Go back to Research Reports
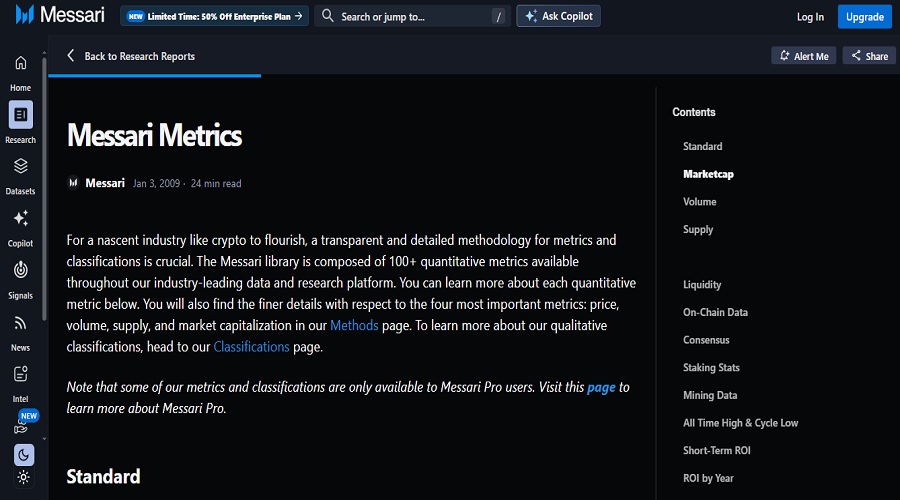The image size is (900, 500). [x=131, y=56]
